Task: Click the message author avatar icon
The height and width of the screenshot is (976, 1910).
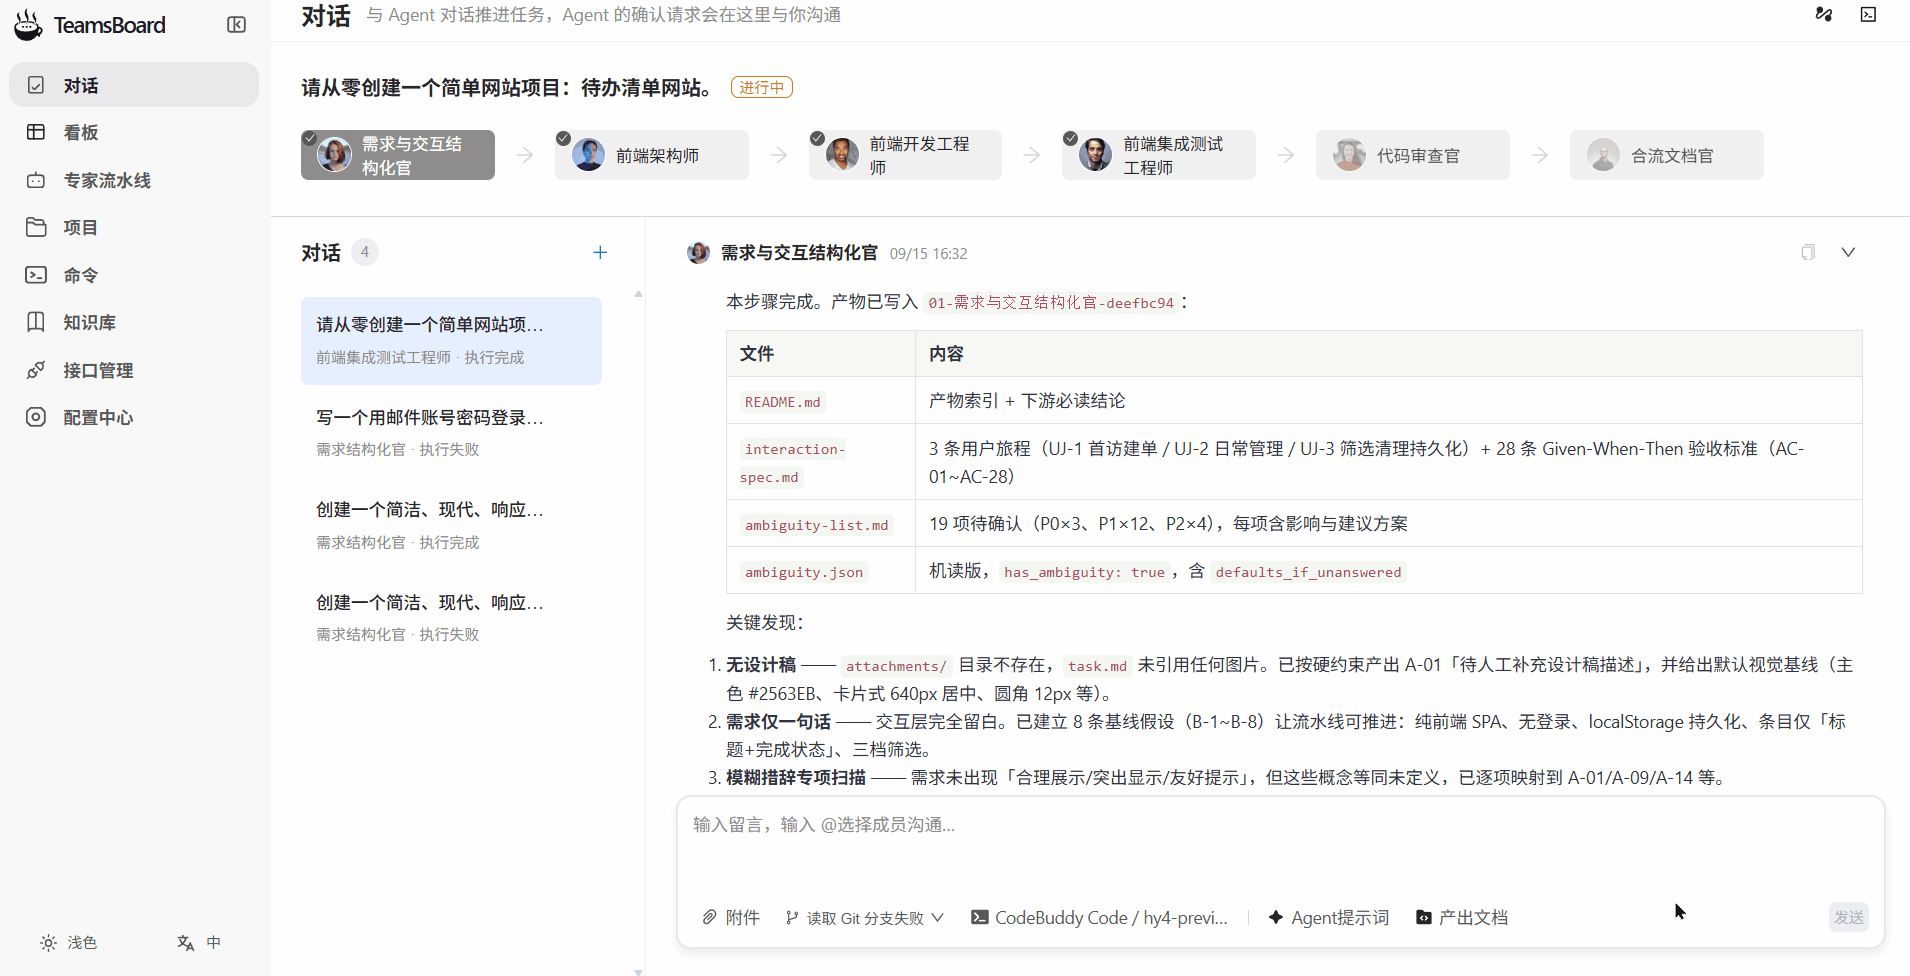Action: [698, 253]
